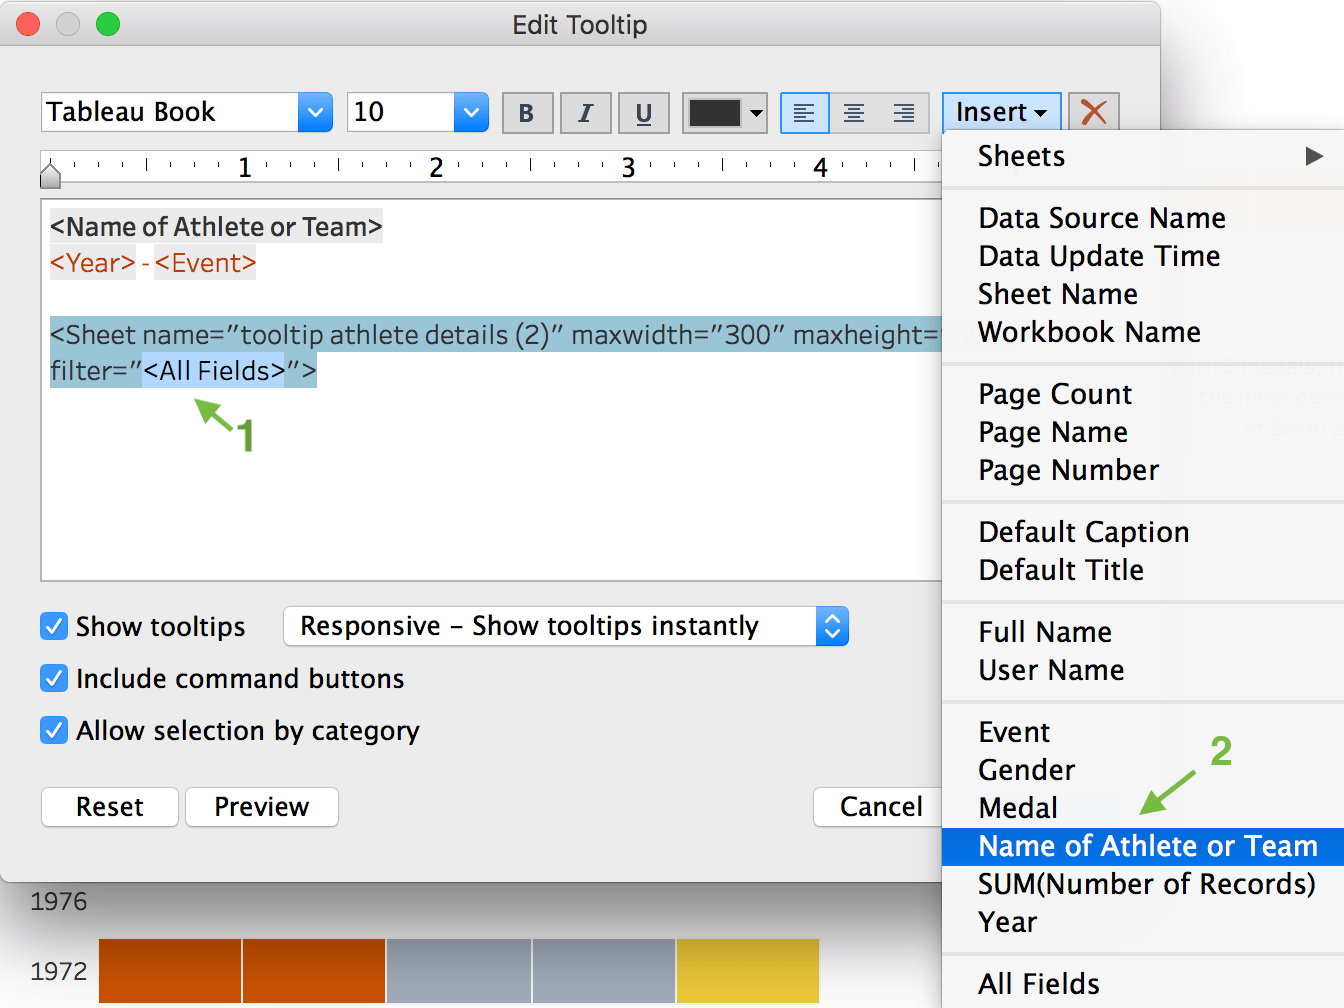1344x1008 pixels.
Task: Disable the Show tooltips checkbox
Action: (54, 626)
